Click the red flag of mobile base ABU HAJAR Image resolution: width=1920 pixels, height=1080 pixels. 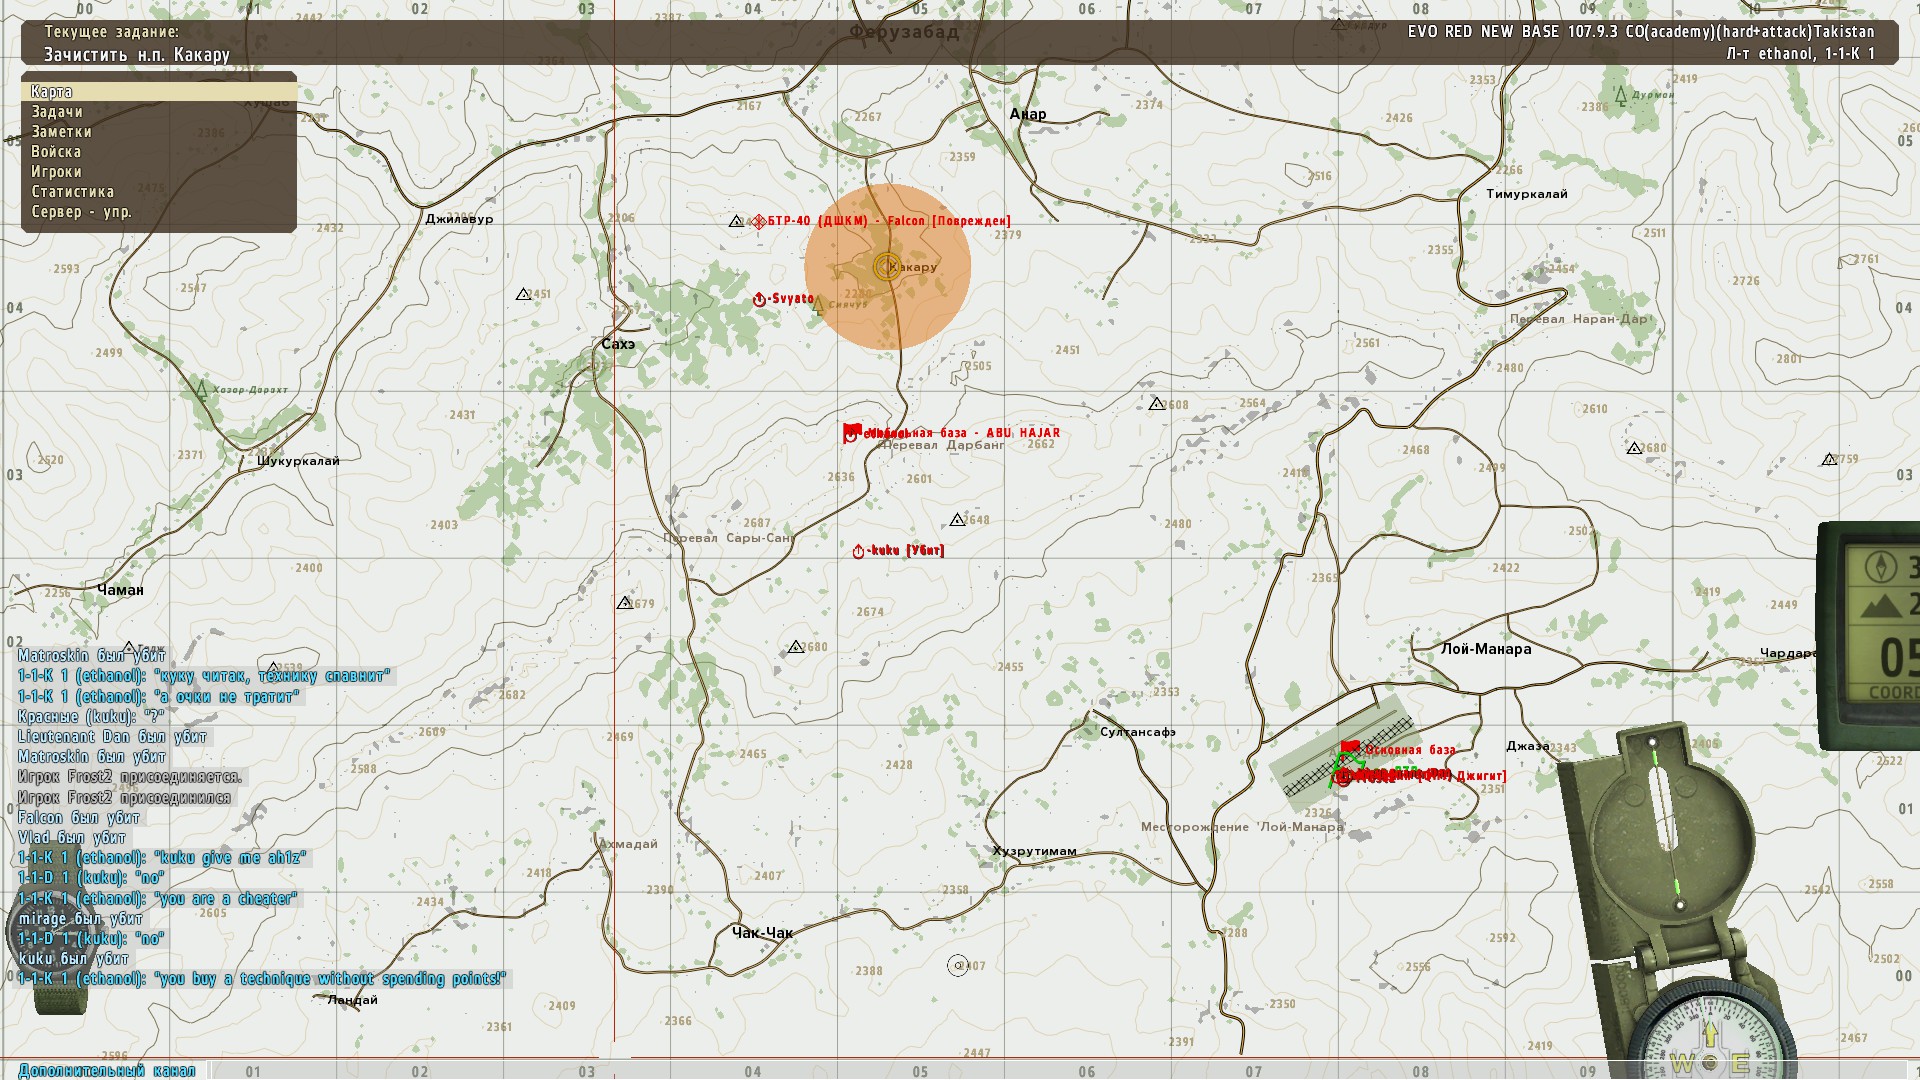[x=852, y=431]
